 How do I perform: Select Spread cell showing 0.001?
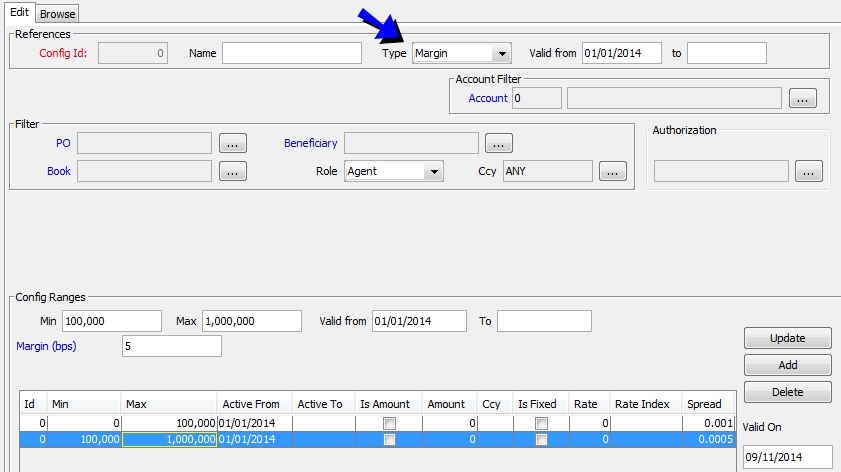pyautogui.click(x=709, y=423)
